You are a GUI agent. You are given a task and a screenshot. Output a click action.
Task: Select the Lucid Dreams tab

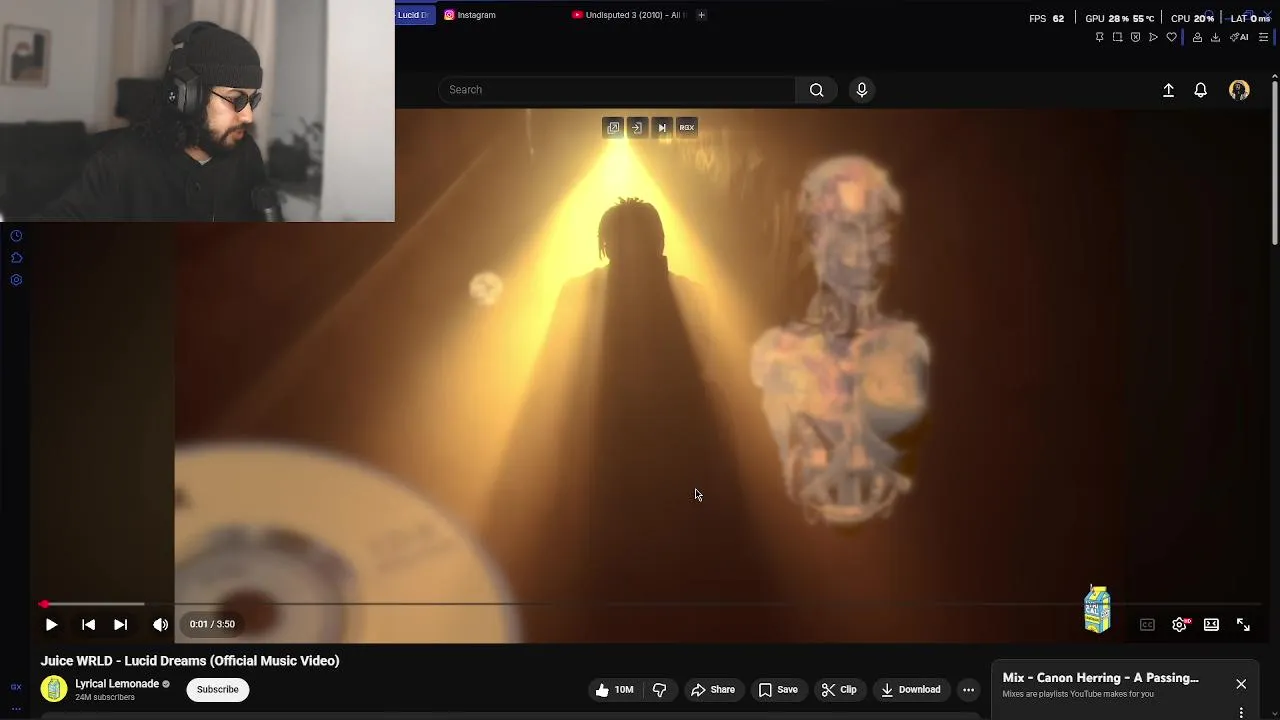[x=414, y=15]
